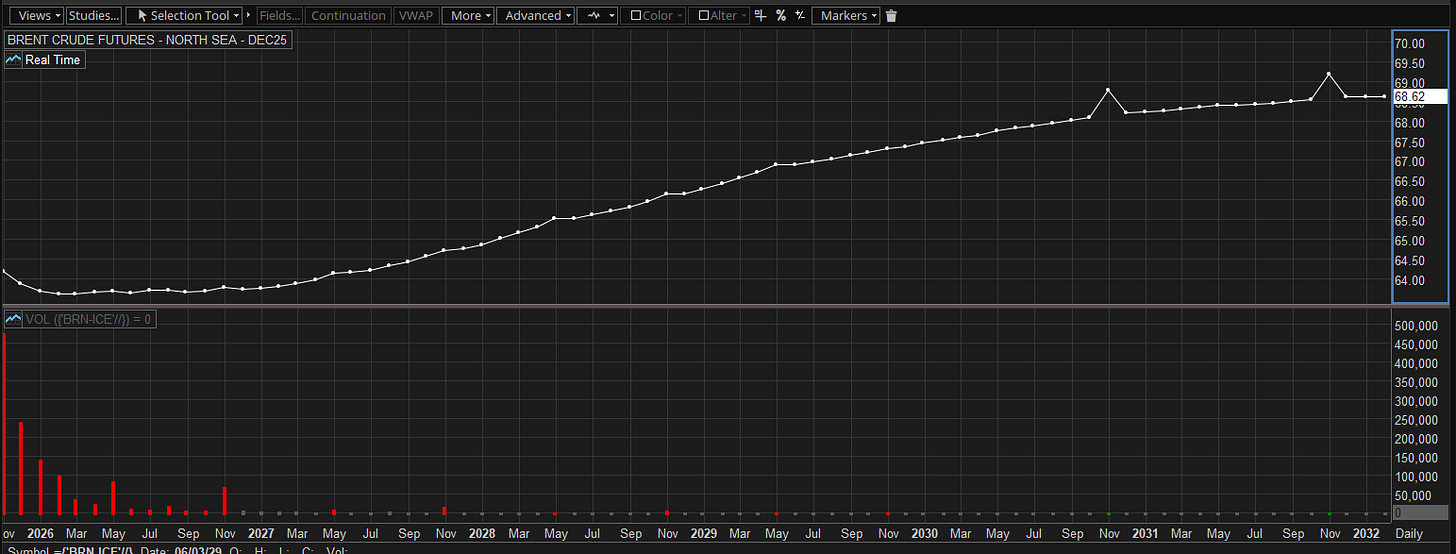Click the 64.00 price axis label
Image resolution: width=1456 pixels, height=554 pixels.
click(x=1410, y=281)
